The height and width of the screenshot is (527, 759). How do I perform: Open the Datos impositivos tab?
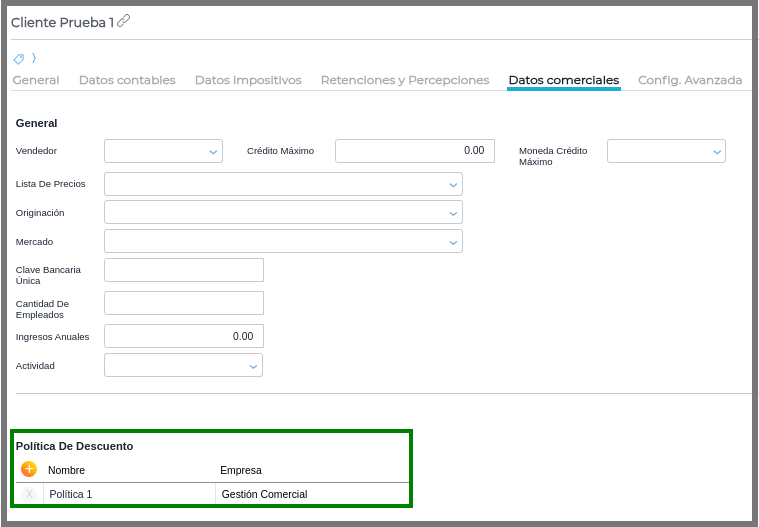[248, 80]
